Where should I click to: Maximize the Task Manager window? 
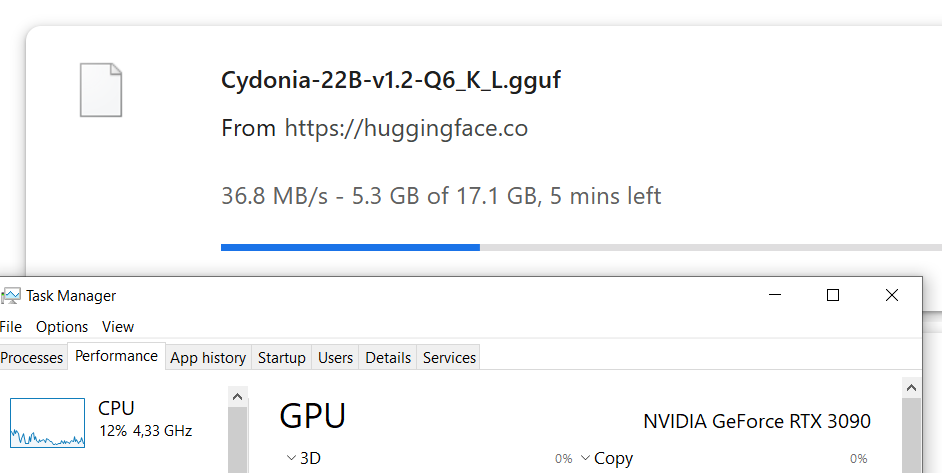click(833, 295)
